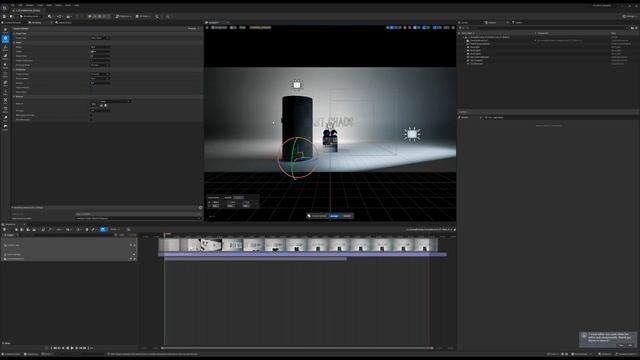The width and height of the screenshot is (640, 360).
Task: Open the Output Log in status bar
Action: click(32, 354)
